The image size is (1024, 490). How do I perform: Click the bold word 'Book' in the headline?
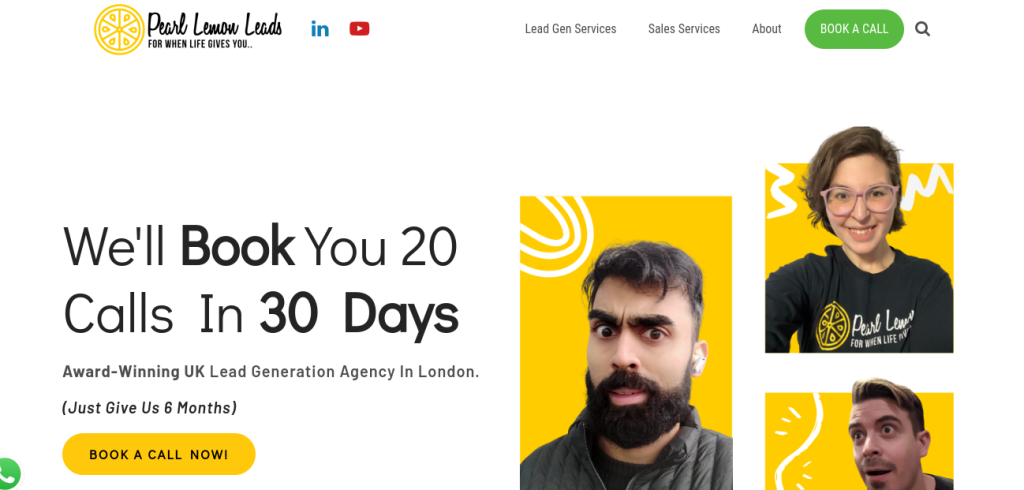(237, 246)
